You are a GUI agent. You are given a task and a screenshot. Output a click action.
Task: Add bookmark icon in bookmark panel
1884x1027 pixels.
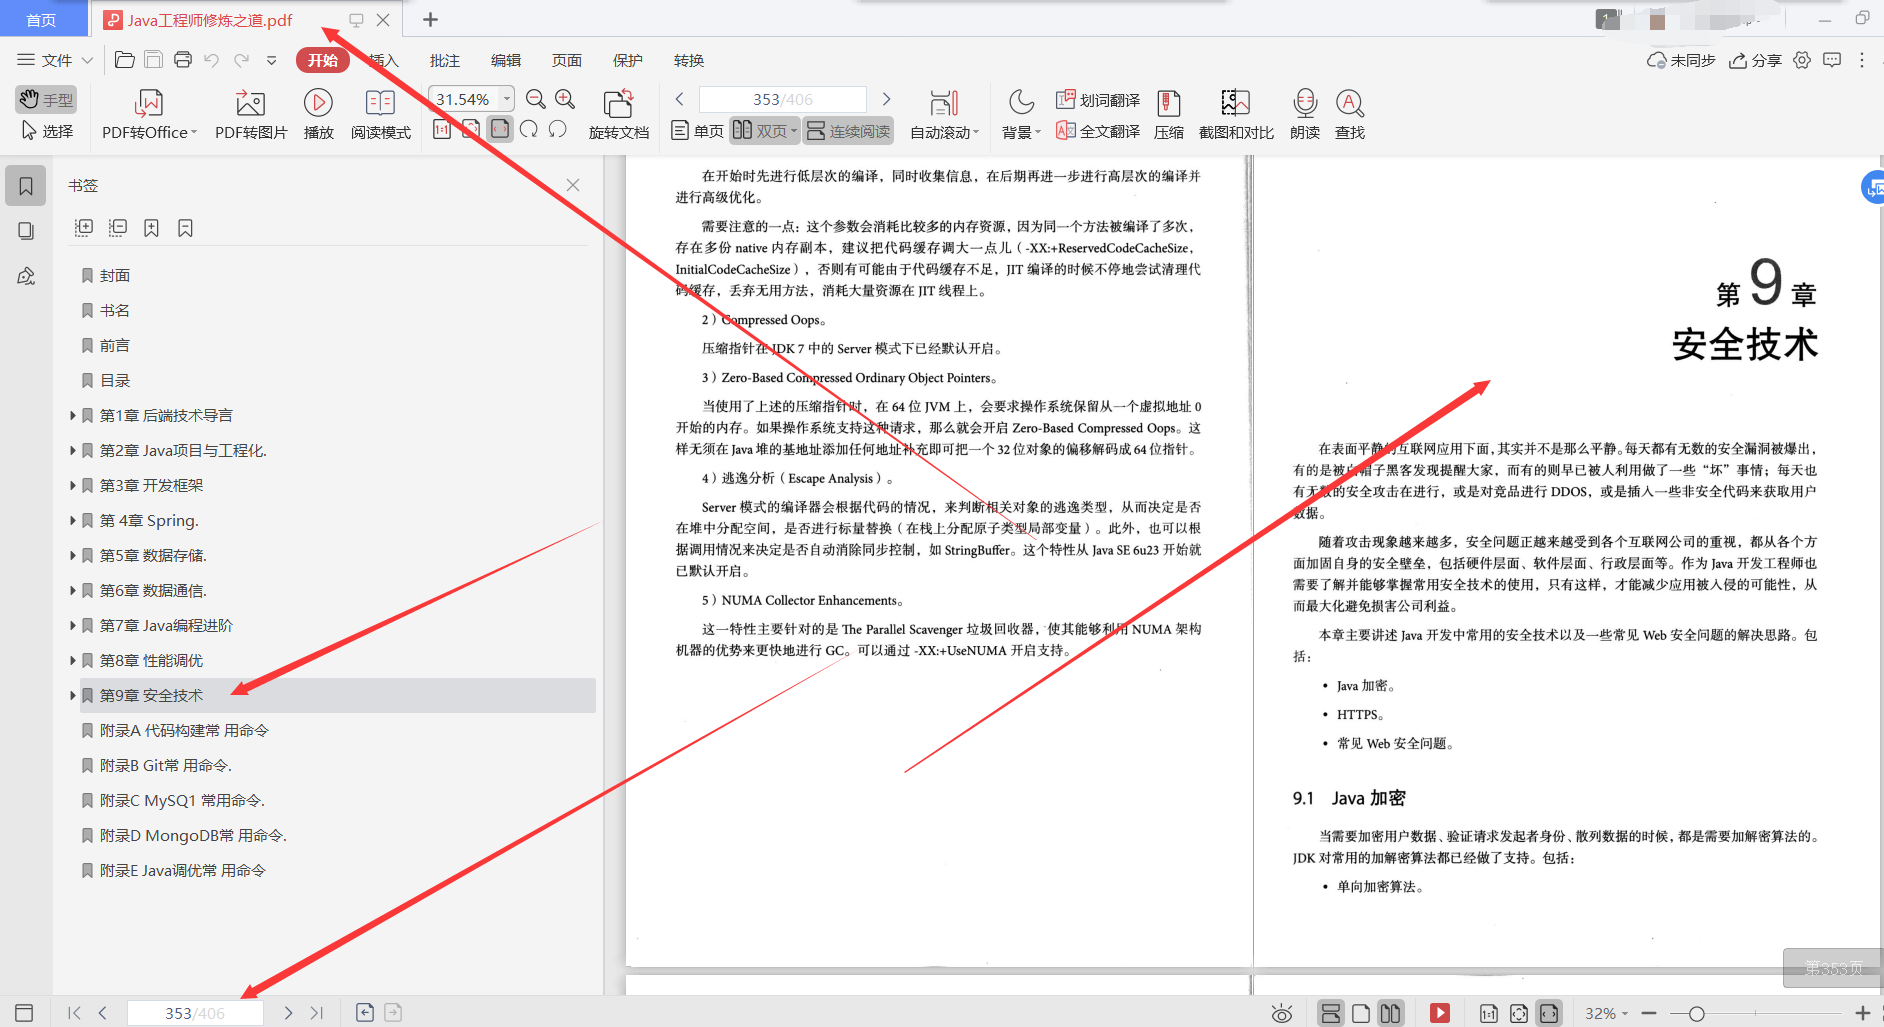click(151, 228)
